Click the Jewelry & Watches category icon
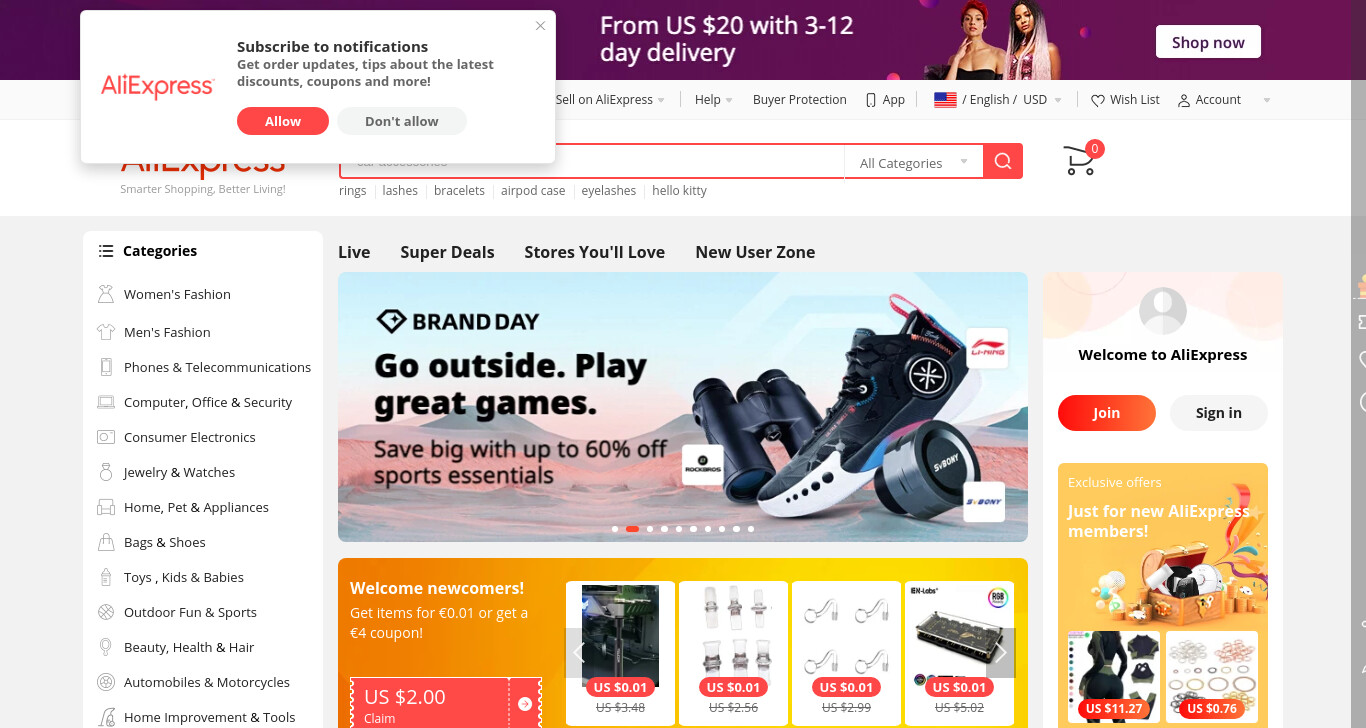Viewport: 1366px width, 728px height. tap(106, 472)
